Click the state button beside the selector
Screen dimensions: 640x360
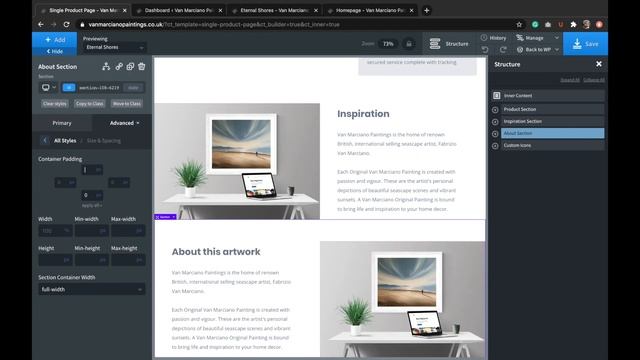point(133,87)
